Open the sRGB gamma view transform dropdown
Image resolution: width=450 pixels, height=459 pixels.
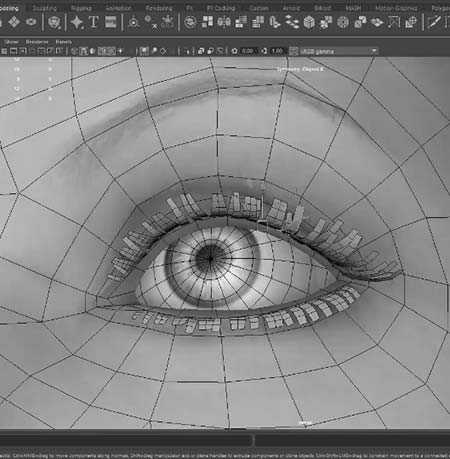tap(339, 51)
